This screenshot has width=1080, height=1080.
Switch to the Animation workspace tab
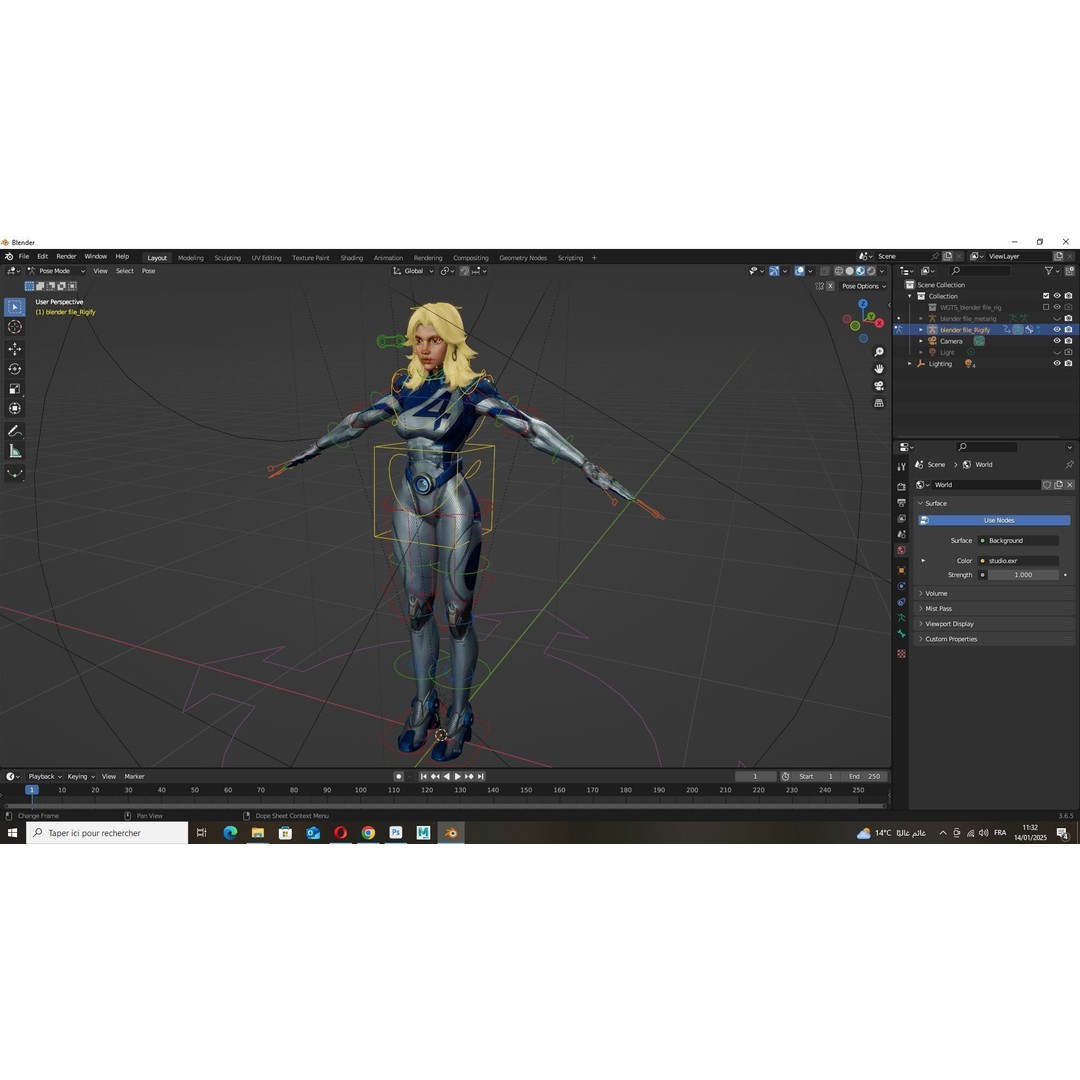[x=388, y=258]
